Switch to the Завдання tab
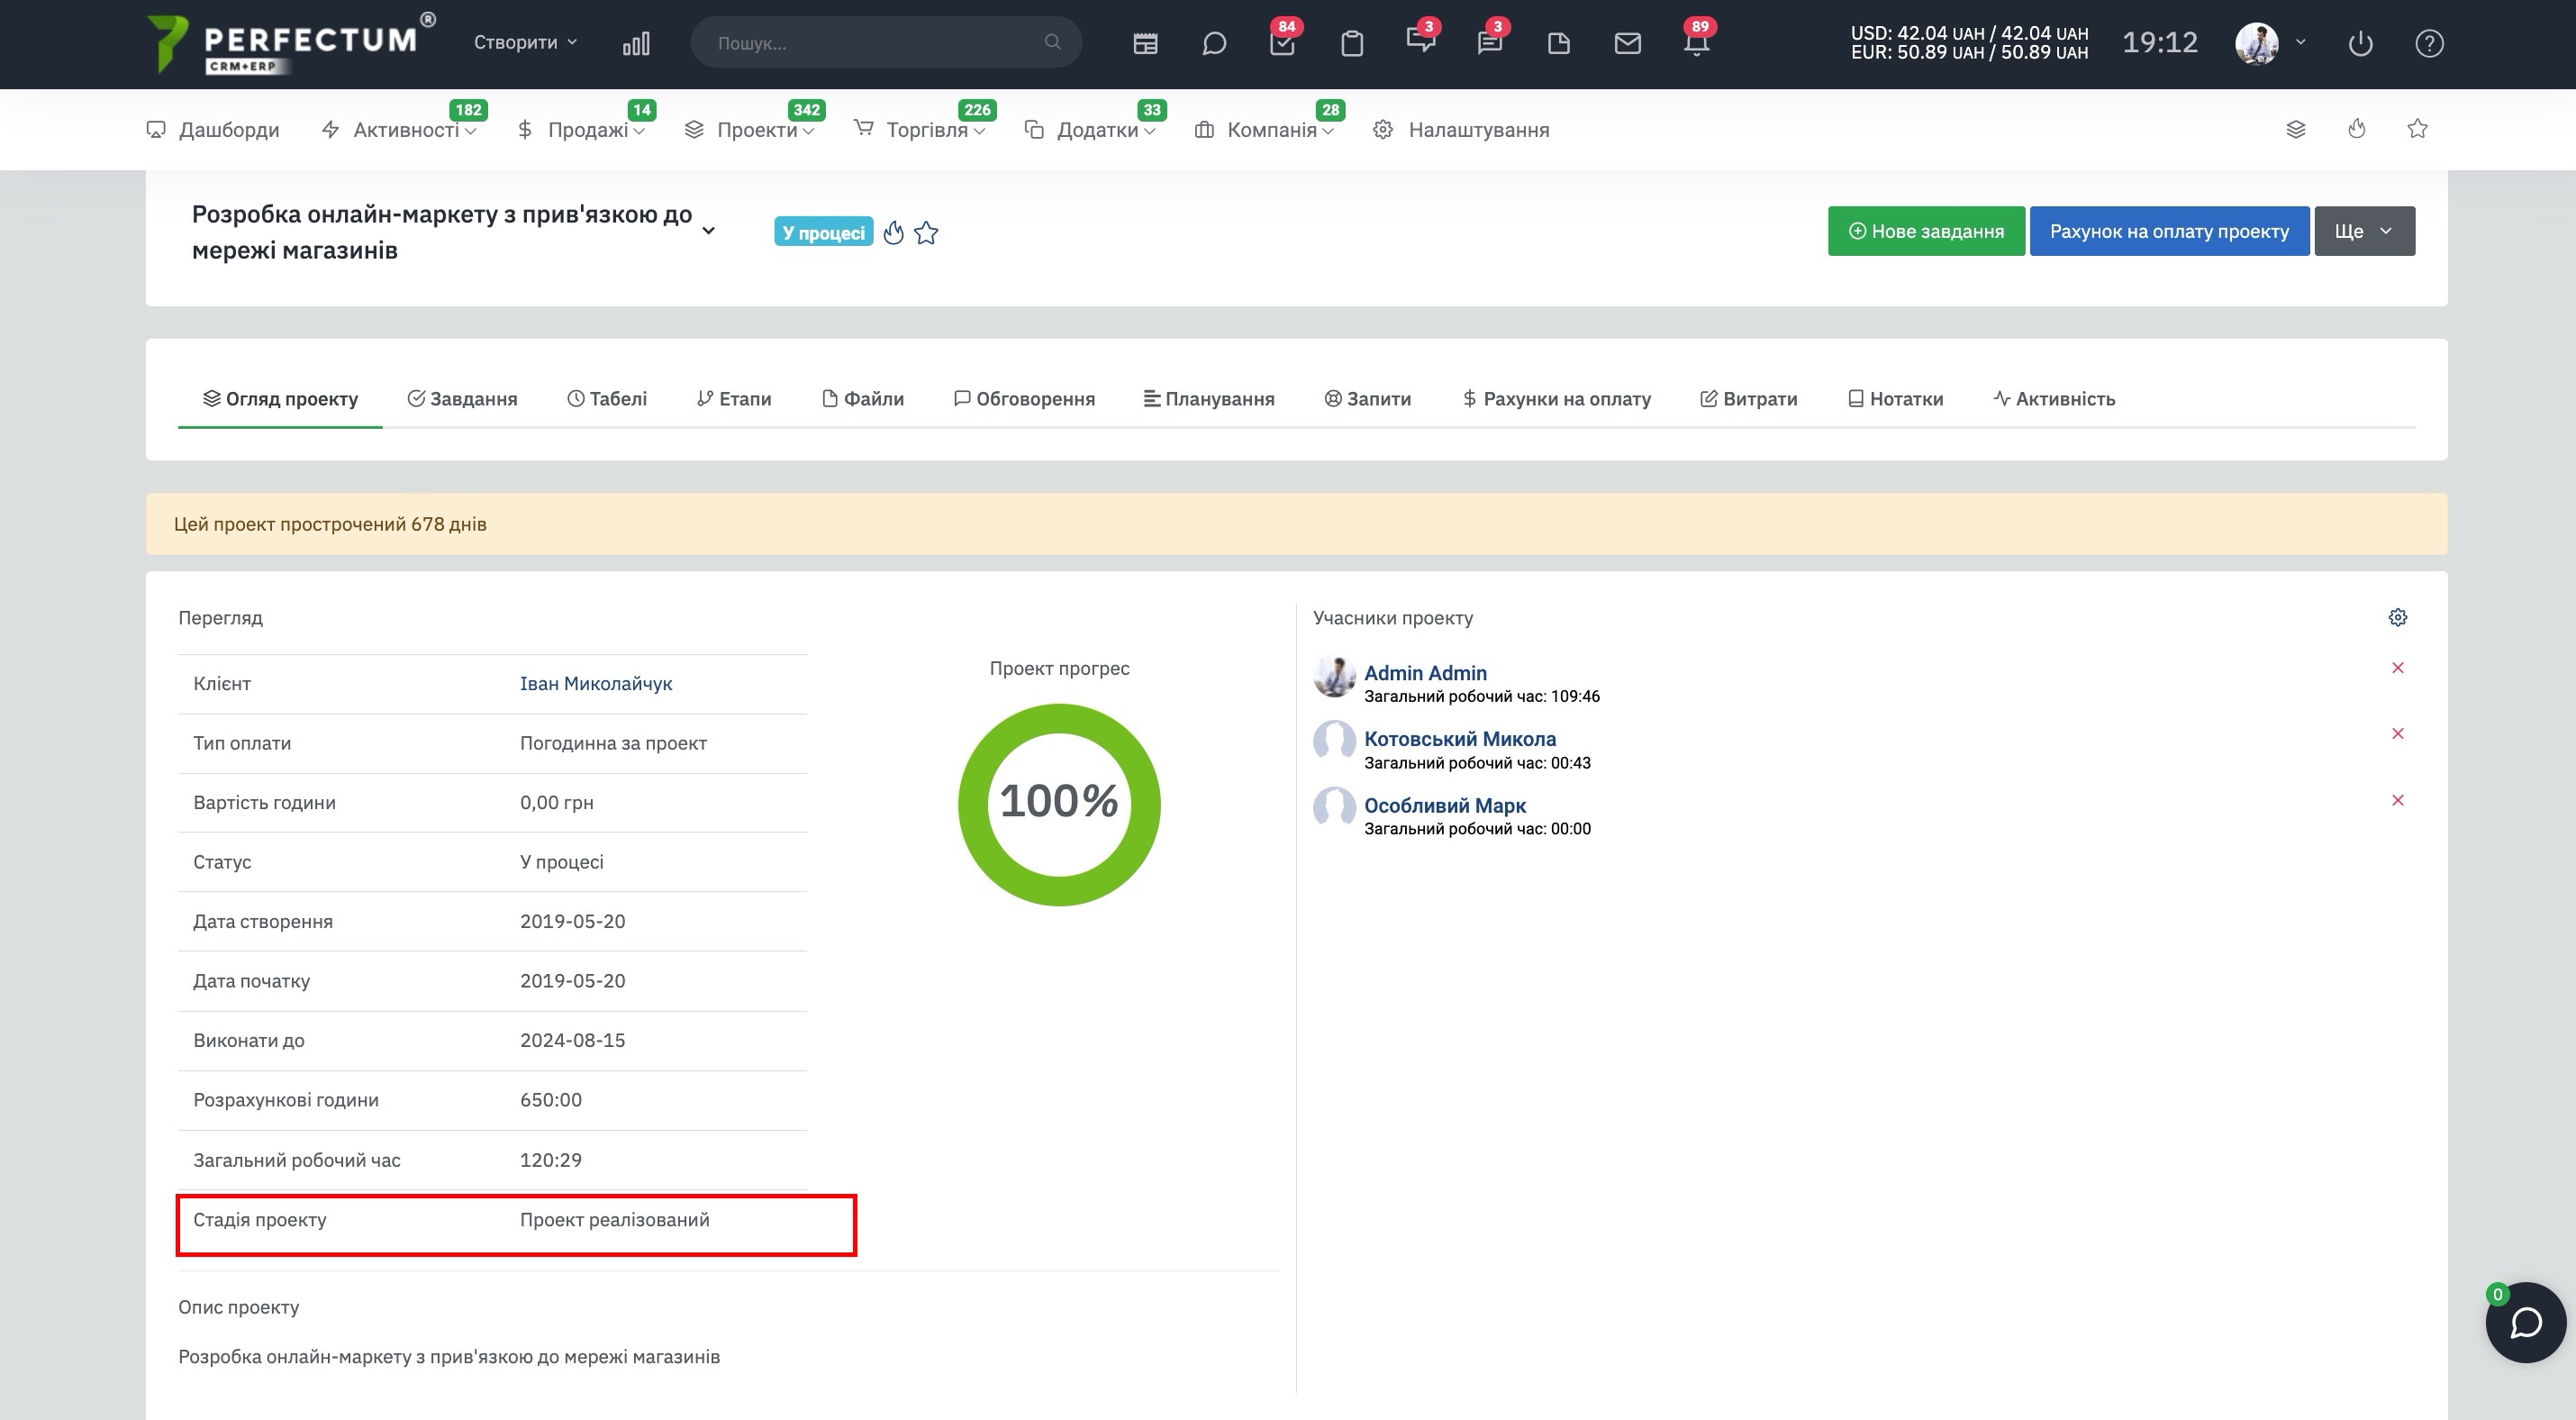This screenshot has height=1420, width=2576. (x=462, y=399)
